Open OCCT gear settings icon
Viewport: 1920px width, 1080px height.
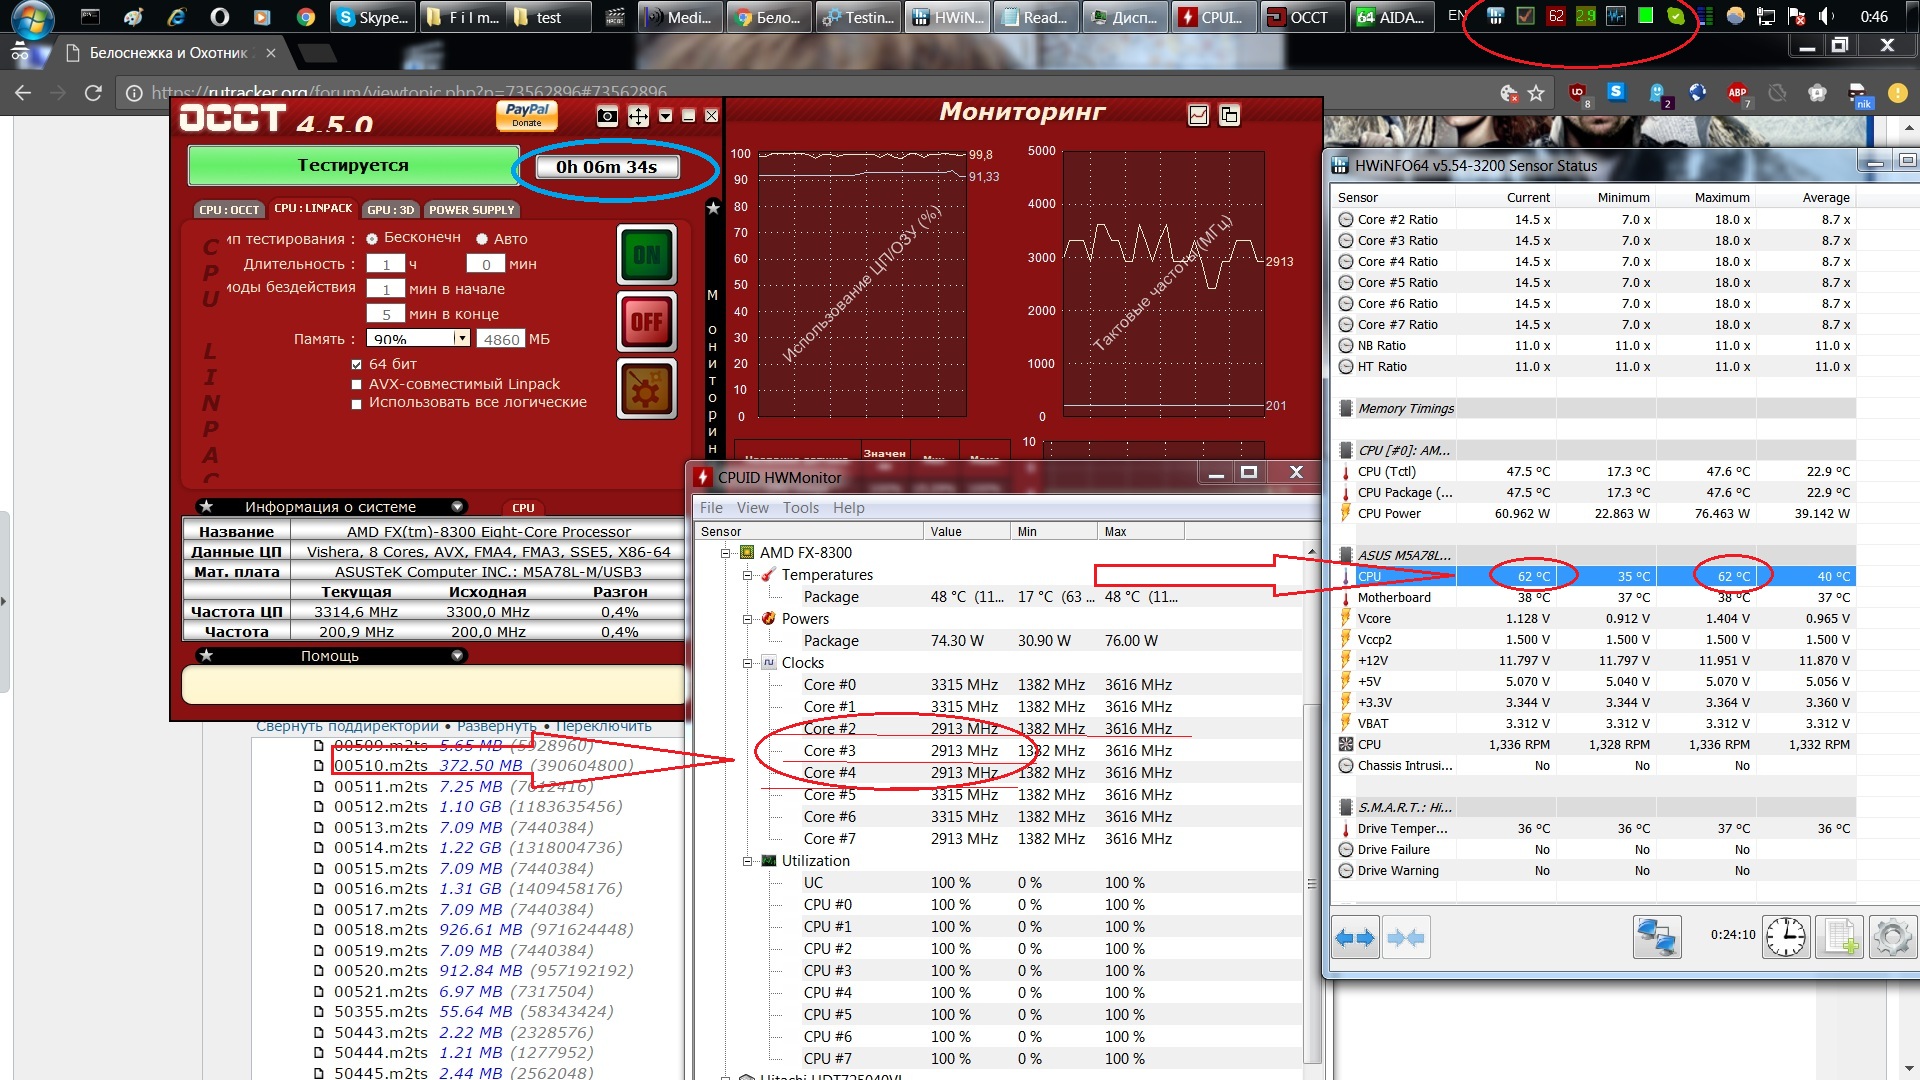tap(647, 390)
